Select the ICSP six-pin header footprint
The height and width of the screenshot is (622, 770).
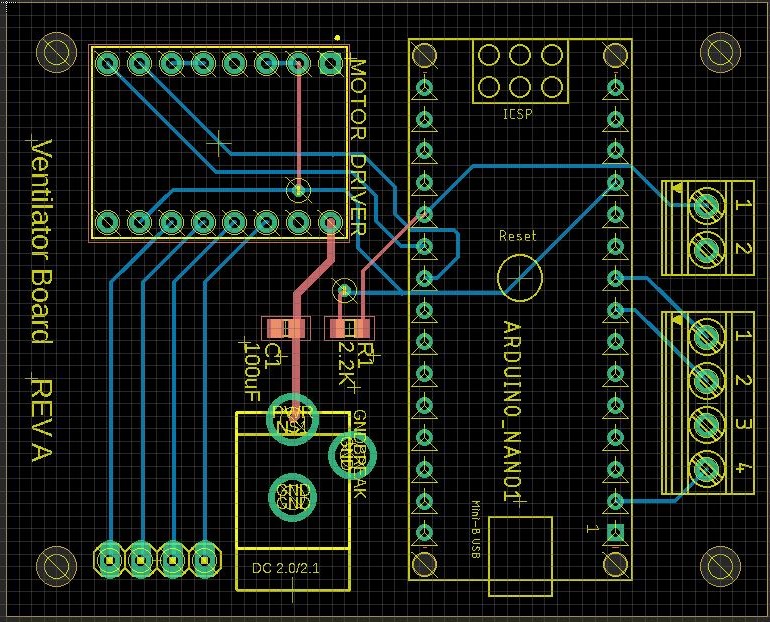pos(519,71)
